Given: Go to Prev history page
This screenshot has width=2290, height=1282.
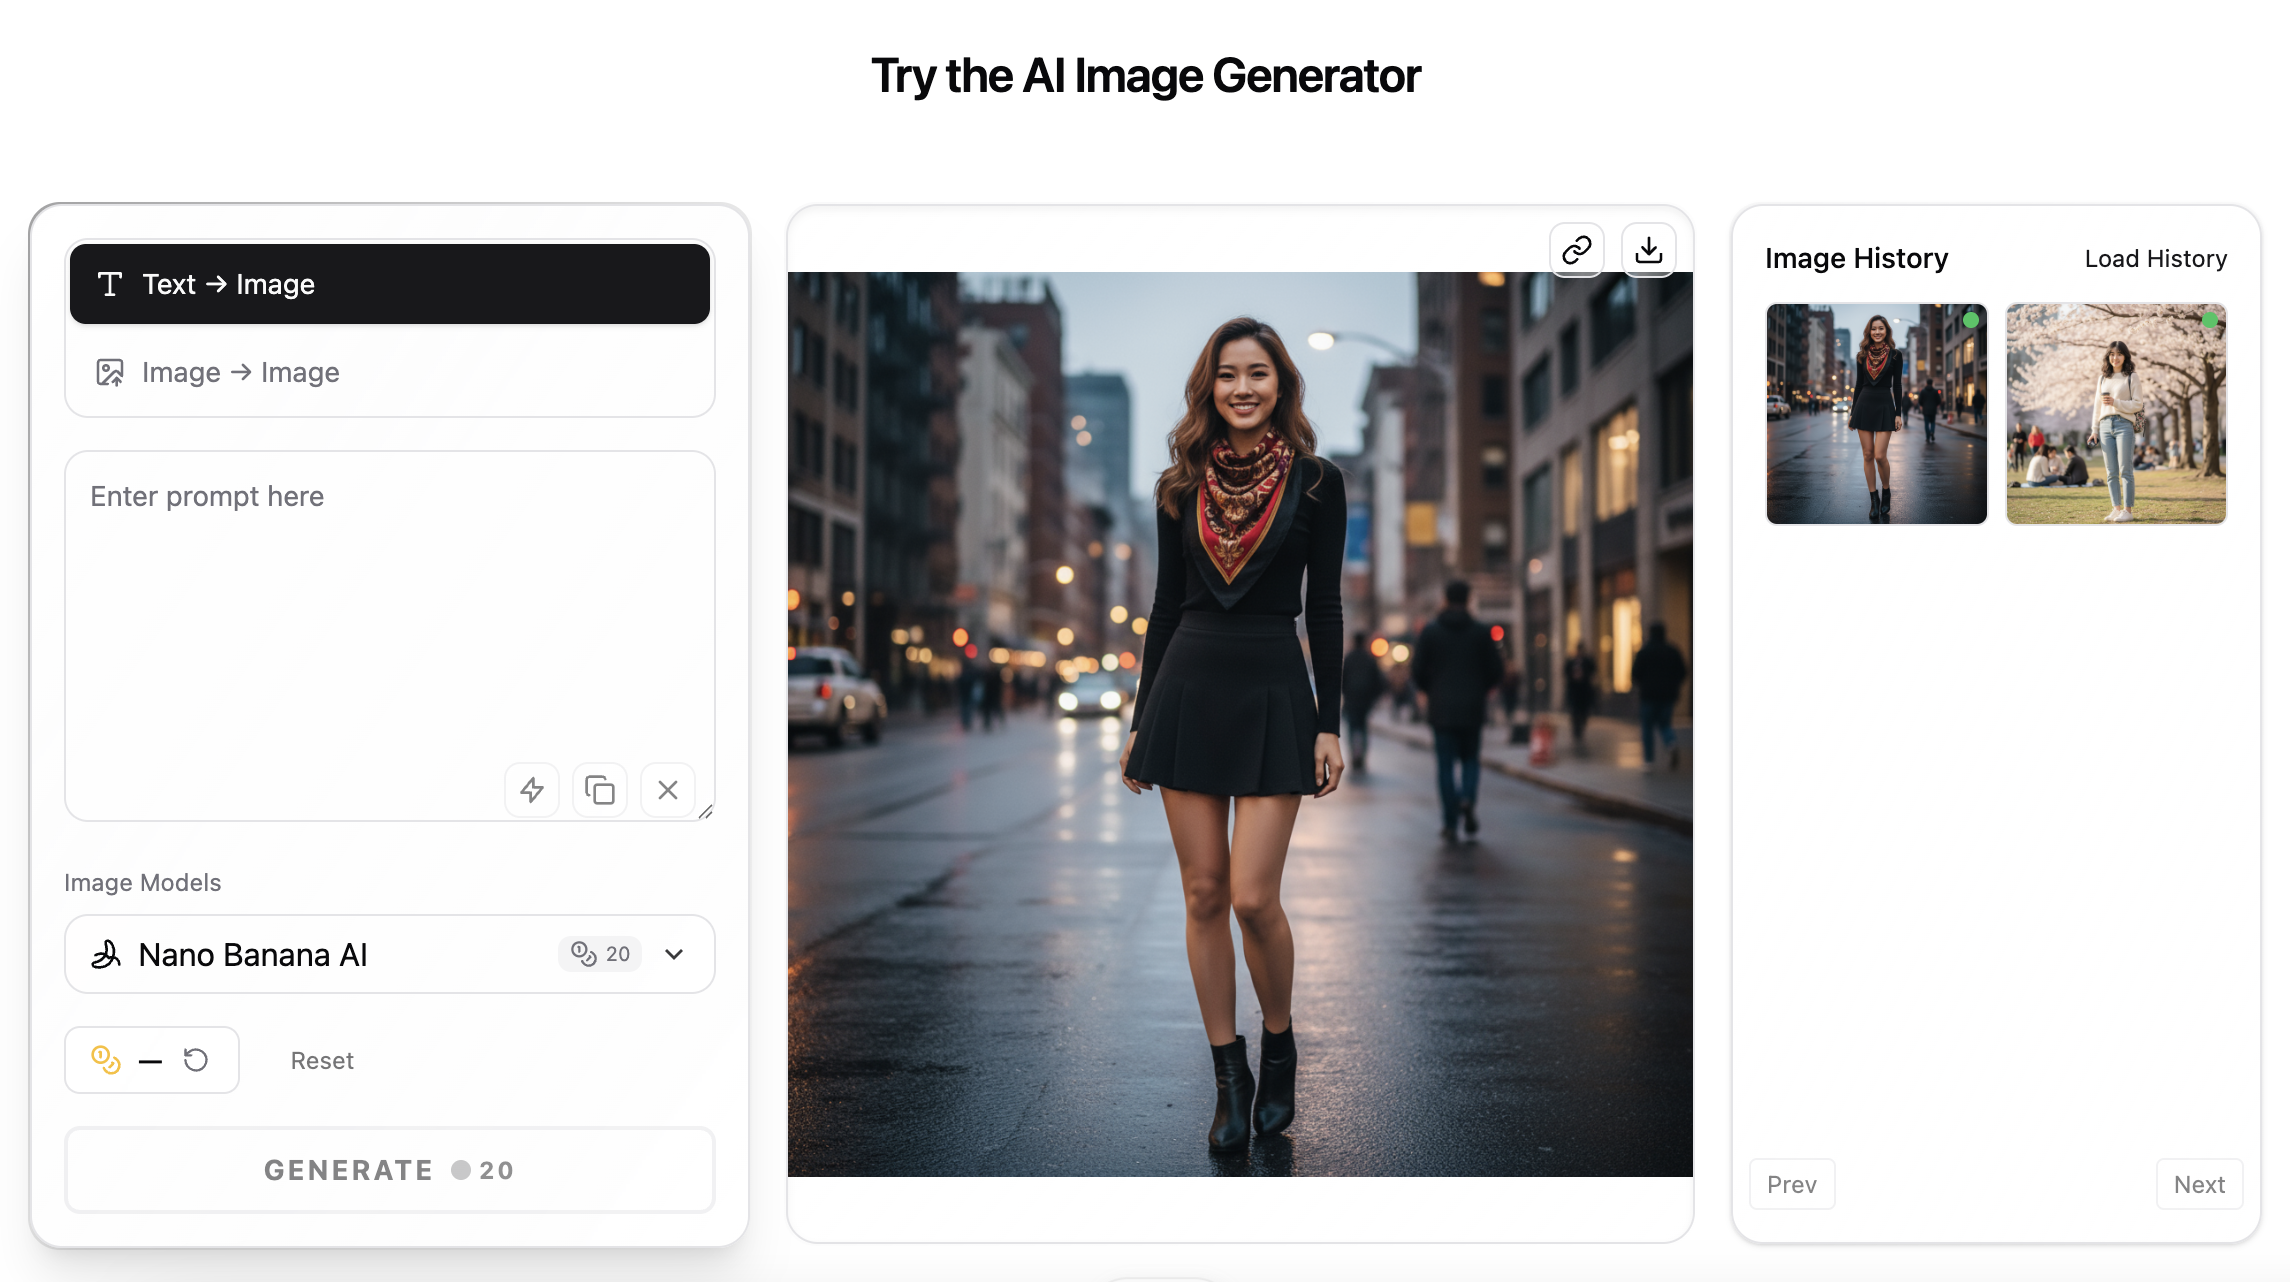Looking at the screenshot, I should (x=1791, y=1184).
